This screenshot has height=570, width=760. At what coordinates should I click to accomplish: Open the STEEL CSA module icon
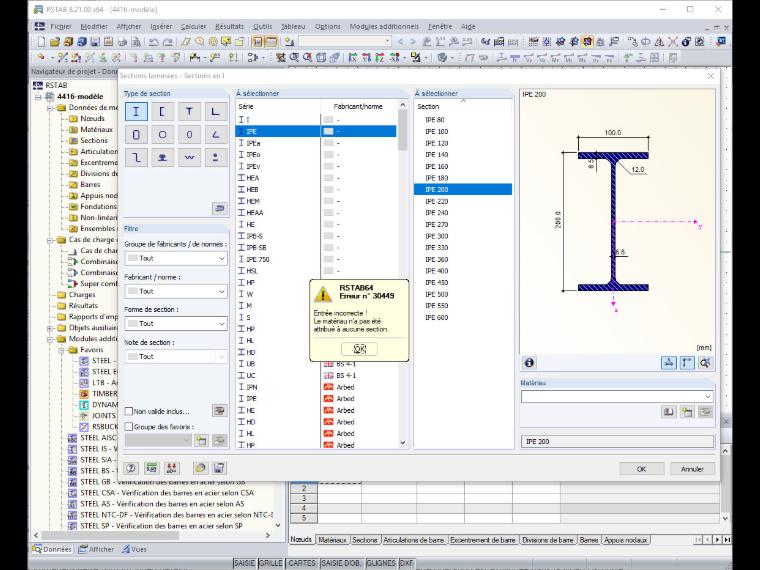point(72,493)
